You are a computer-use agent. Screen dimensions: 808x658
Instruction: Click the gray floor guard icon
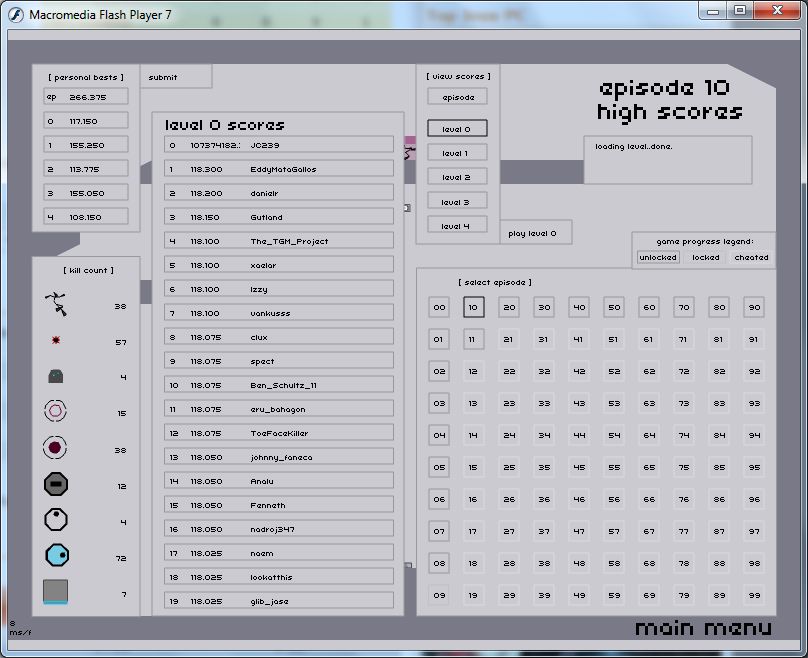56,376
